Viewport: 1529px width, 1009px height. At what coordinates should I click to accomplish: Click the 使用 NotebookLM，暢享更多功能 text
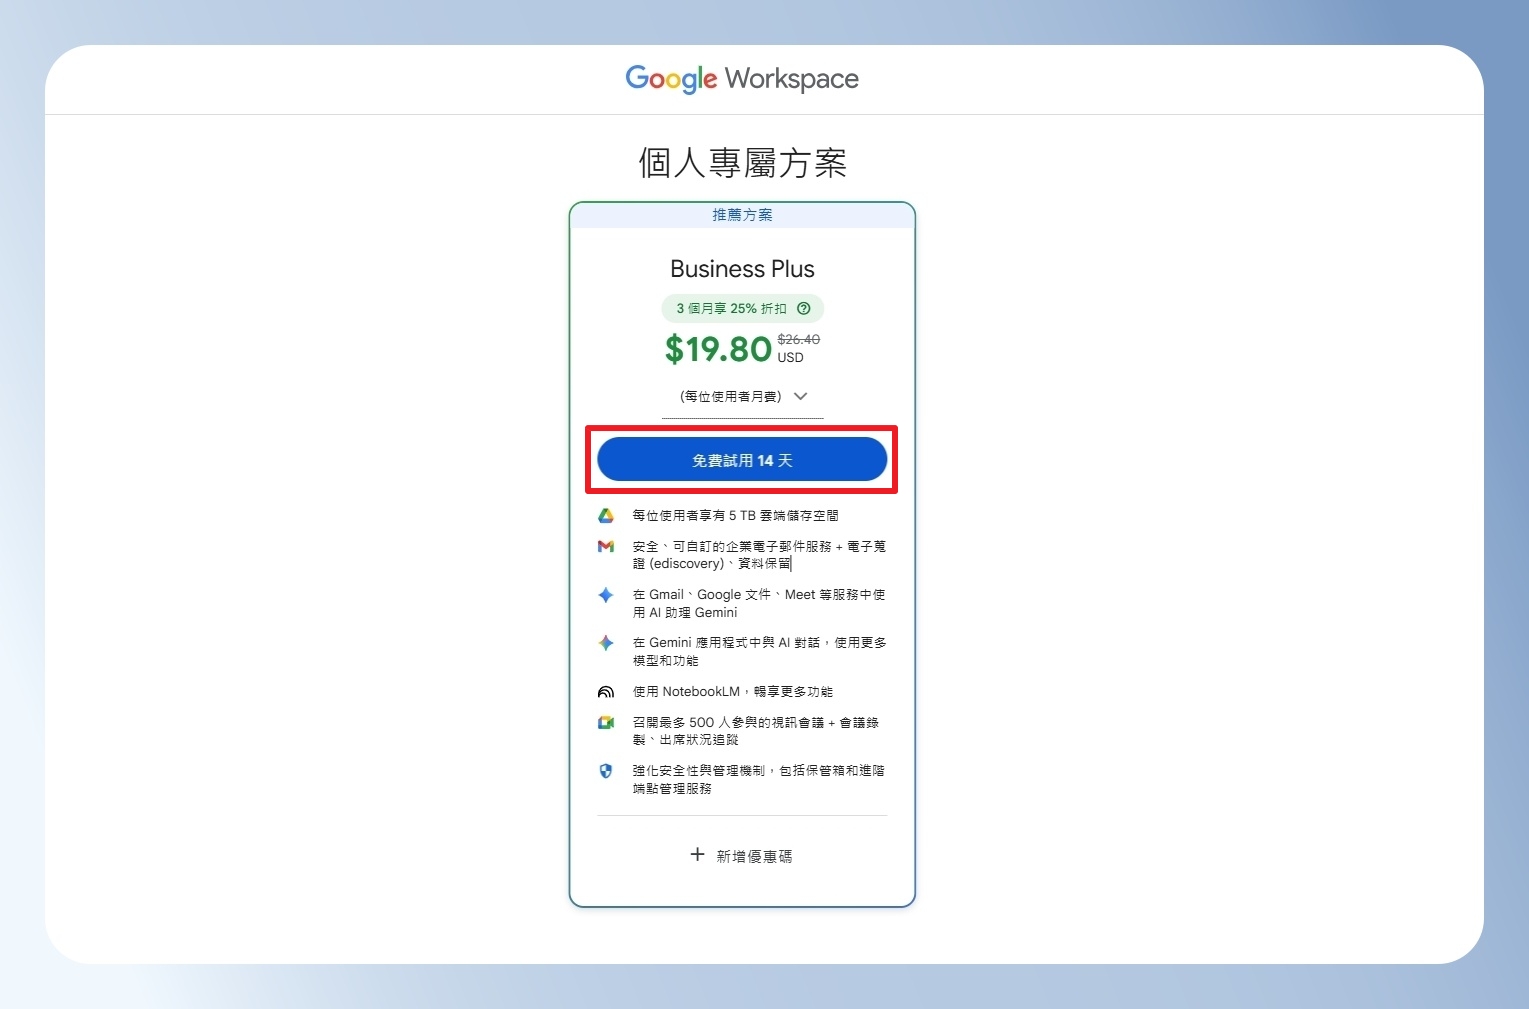[733, 692]
